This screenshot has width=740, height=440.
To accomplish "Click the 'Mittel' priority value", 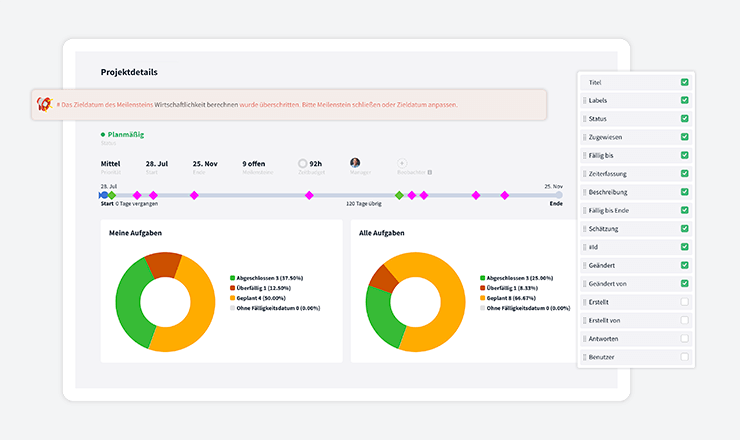I will (110, 164).
